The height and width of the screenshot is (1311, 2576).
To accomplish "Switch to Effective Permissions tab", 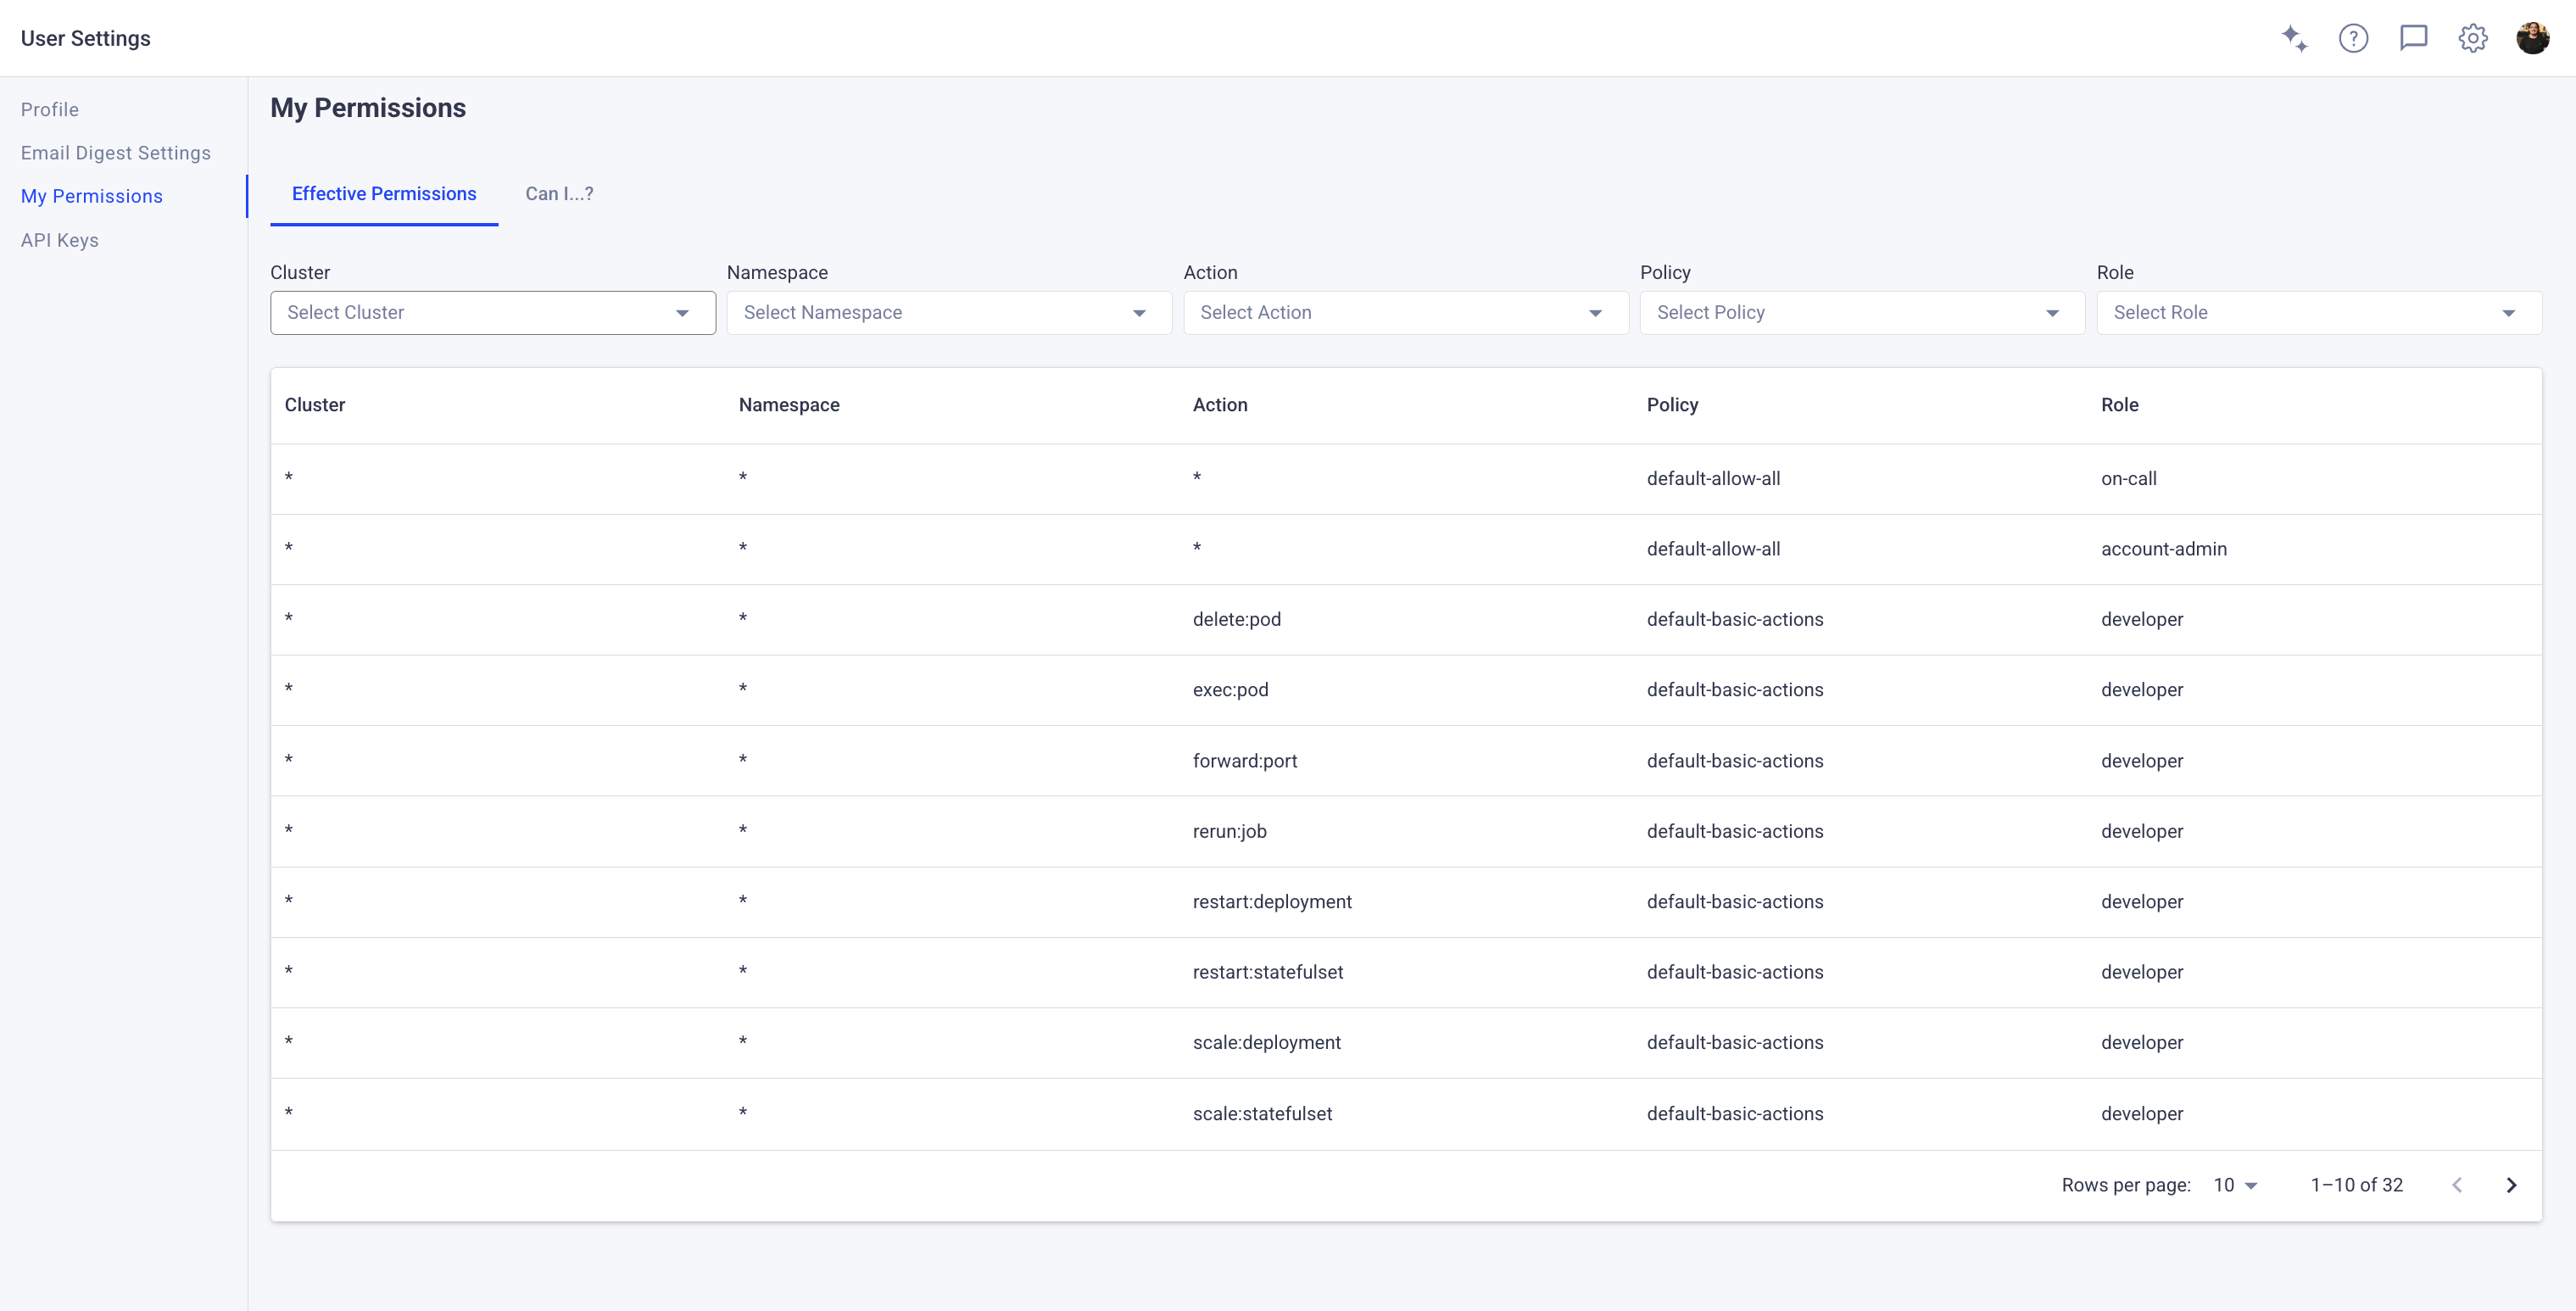I will coord(384,194).
